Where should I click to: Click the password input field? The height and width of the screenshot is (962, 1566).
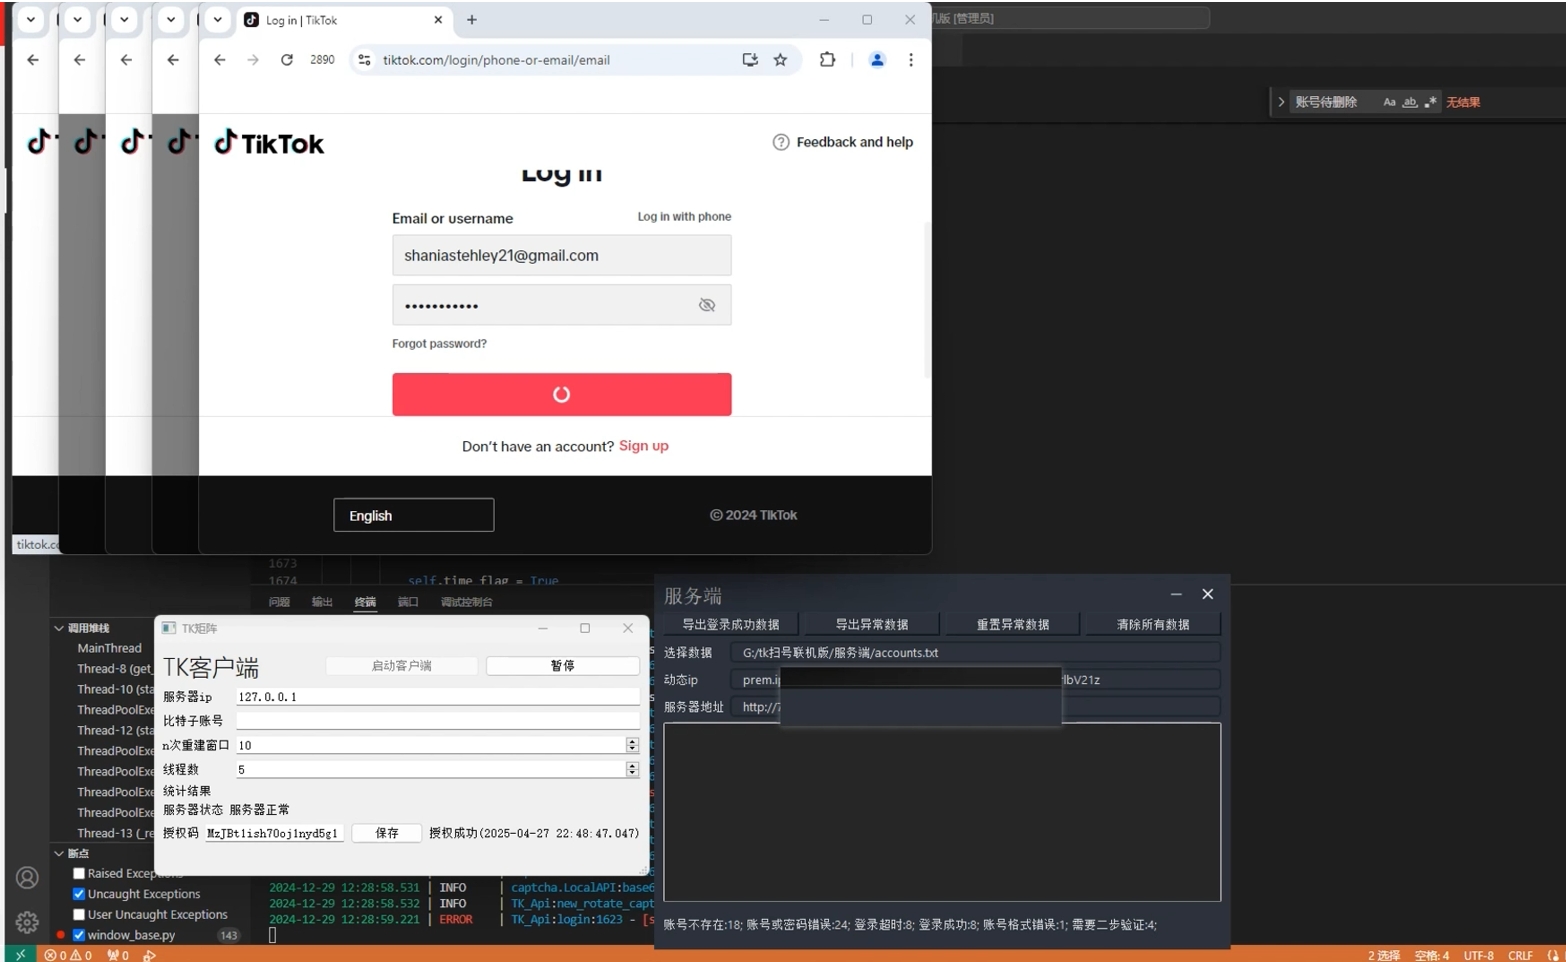click(561, 305)
